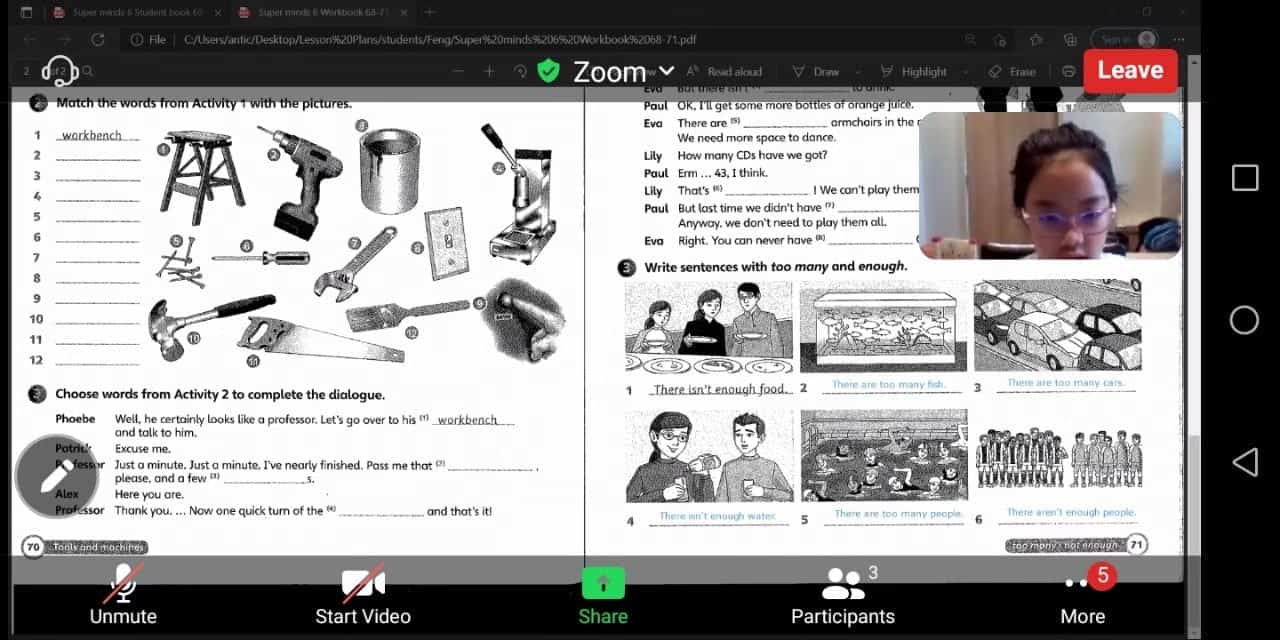Select the Highlight tool
The image size is (1280, 640).
(913, 71)
